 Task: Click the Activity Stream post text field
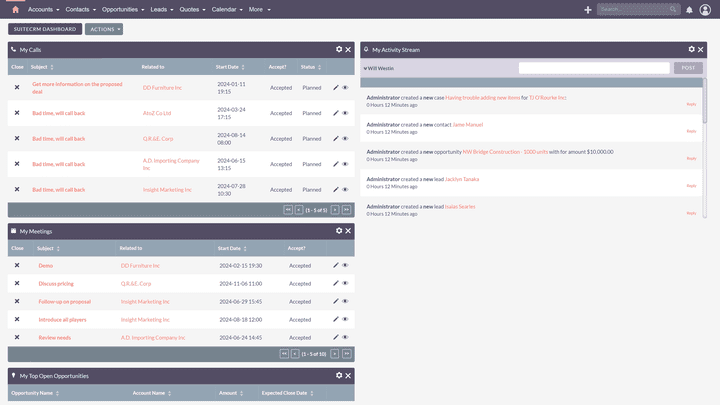point(594,68)
